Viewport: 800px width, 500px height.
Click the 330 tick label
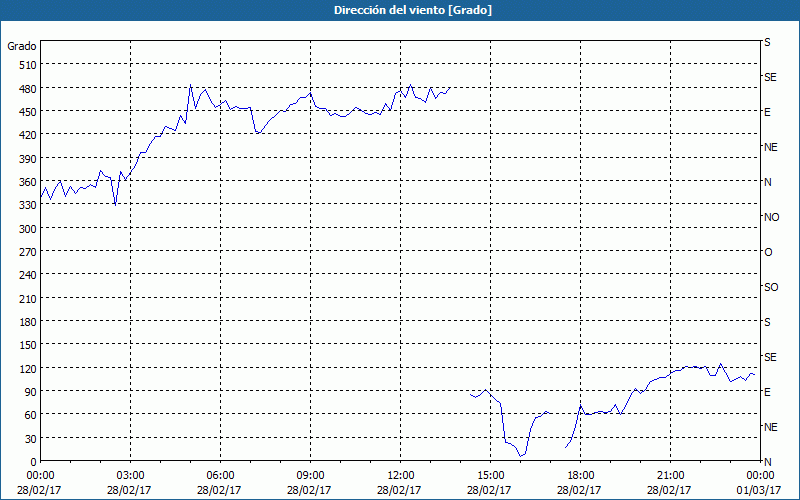[x=28, y=205]
